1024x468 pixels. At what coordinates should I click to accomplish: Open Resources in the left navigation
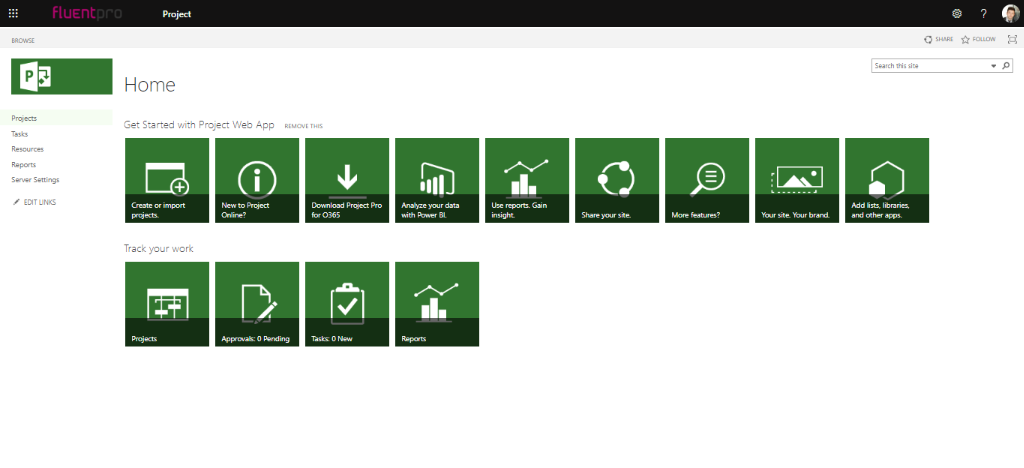coord(27,149)
